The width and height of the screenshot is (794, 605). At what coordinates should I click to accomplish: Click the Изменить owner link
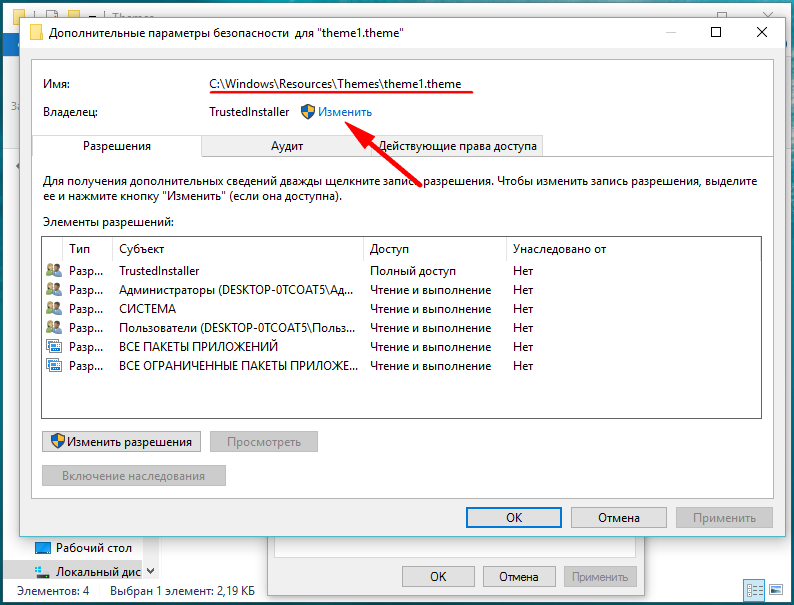click(x=345, y=112)
